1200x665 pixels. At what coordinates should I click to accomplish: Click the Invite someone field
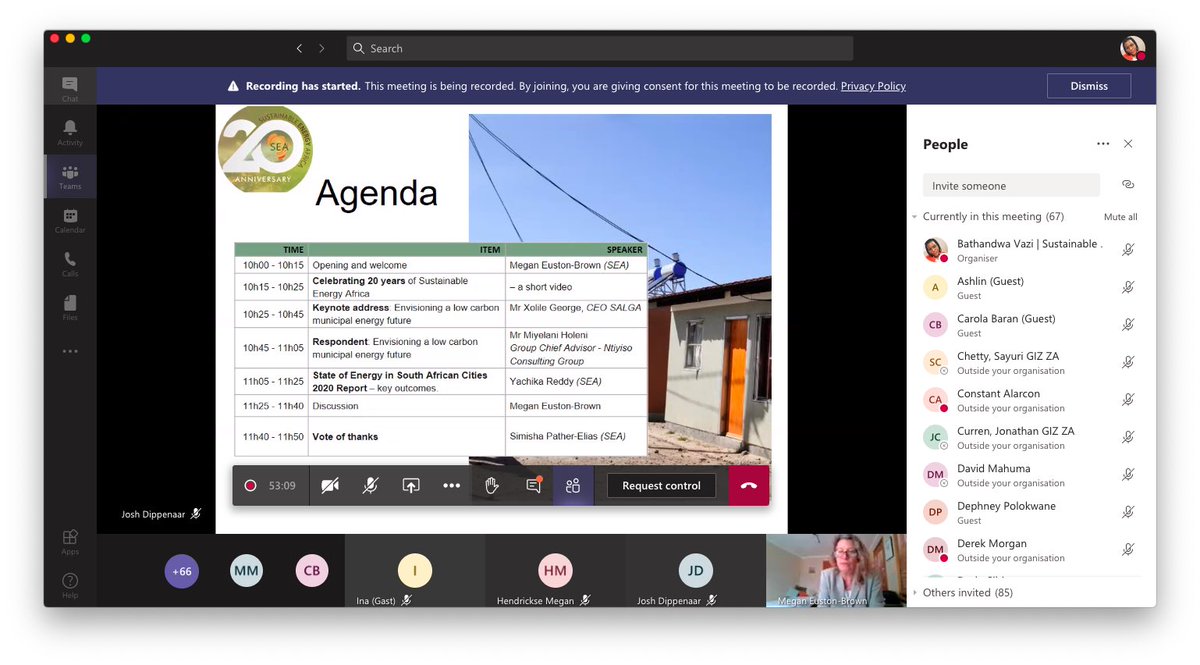[x=1011, y=185]
